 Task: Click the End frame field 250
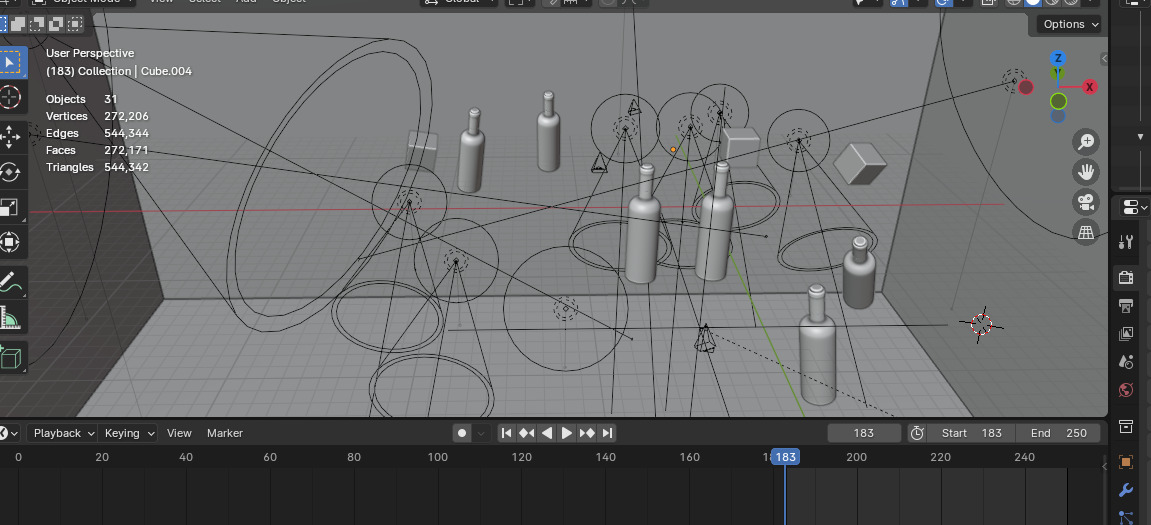click(x=1059, y=433)
